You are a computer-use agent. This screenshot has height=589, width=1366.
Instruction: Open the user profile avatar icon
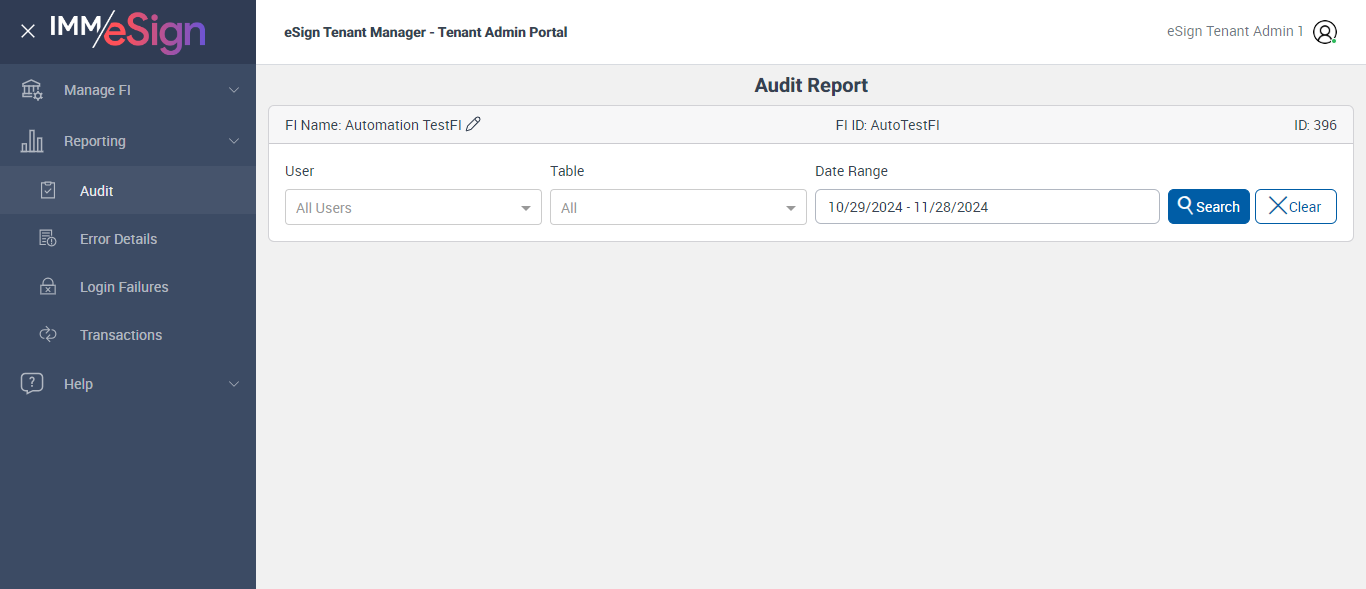click(1325, 32)
